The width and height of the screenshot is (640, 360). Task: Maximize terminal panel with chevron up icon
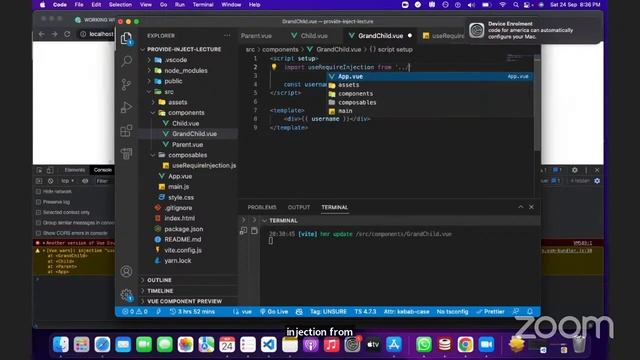tap(520, 207)
